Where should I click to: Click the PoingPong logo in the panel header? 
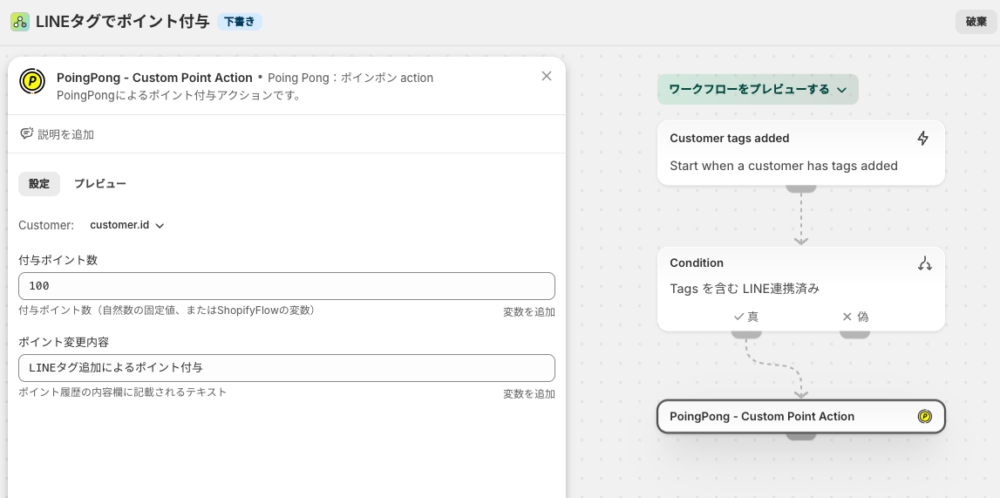point(32,82)
